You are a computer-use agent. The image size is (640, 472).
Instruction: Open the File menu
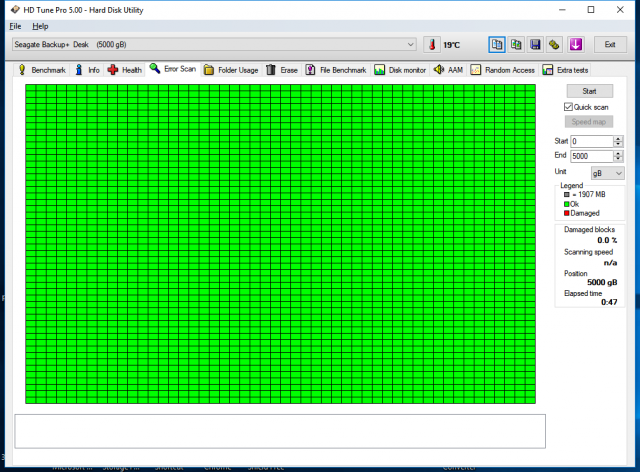point(15,26)
